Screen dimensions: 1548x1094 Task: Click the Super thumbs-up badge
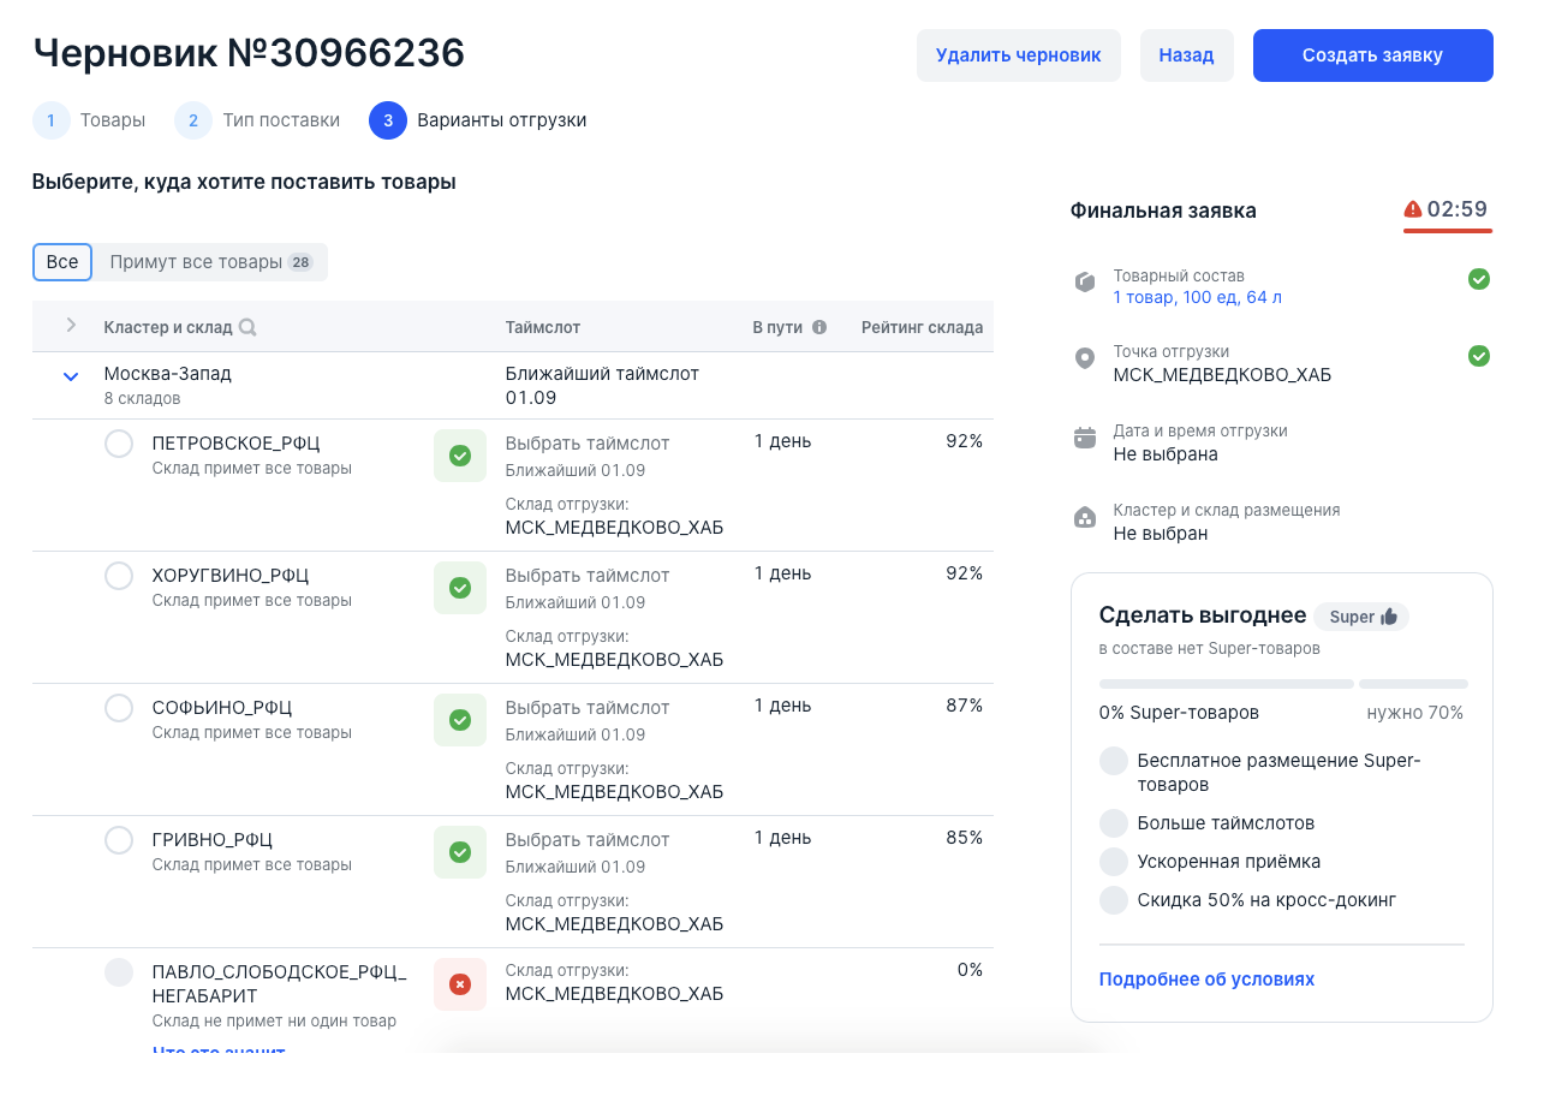coord(1362,617)
